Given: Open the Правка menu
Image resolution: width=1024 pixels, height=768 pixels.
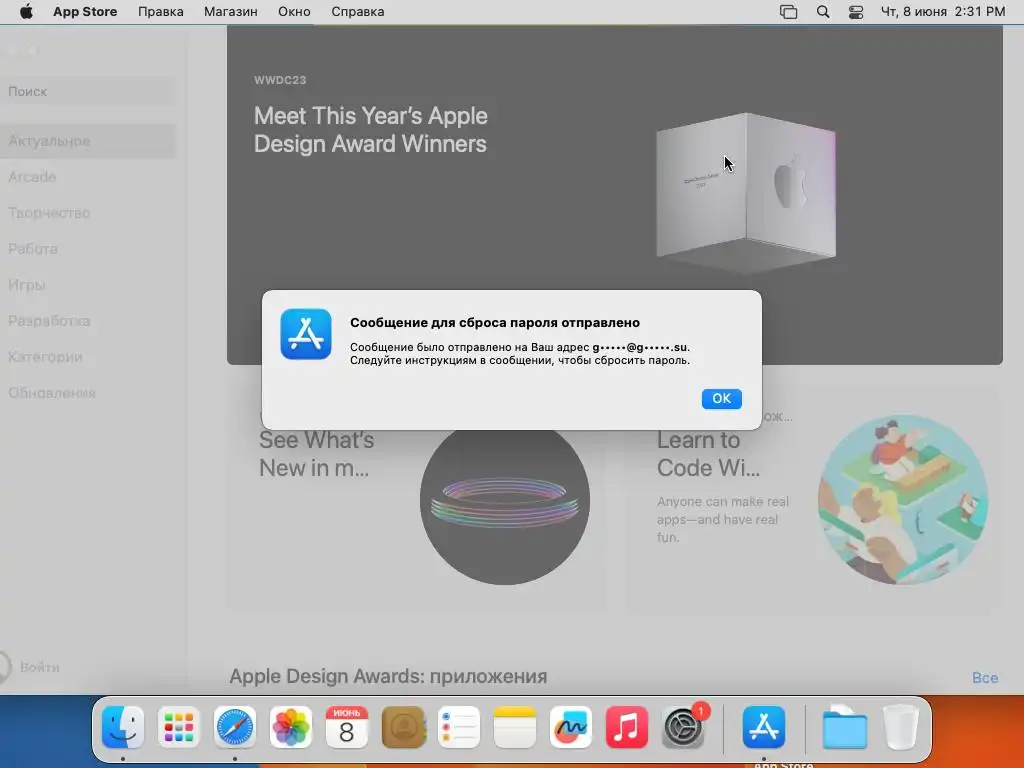Looking at the screenshot, I should pyautogui.click(x=161, y=12).
